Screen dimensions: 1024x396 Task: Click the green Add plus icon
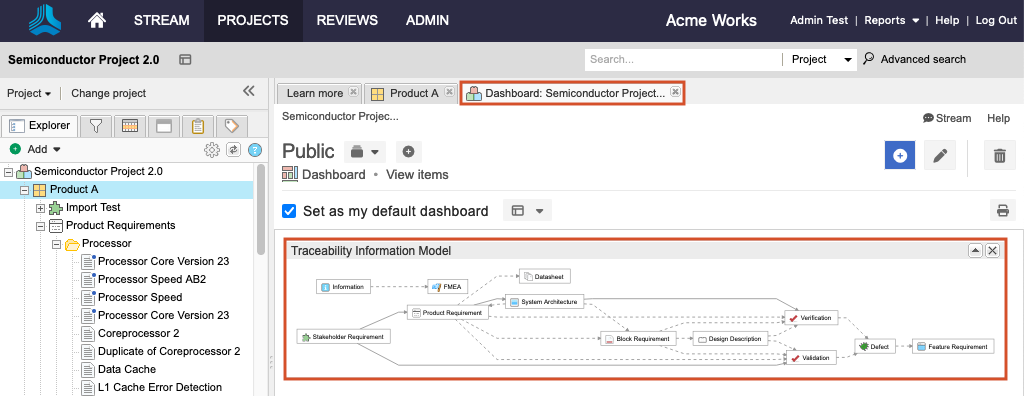point(16,149)
